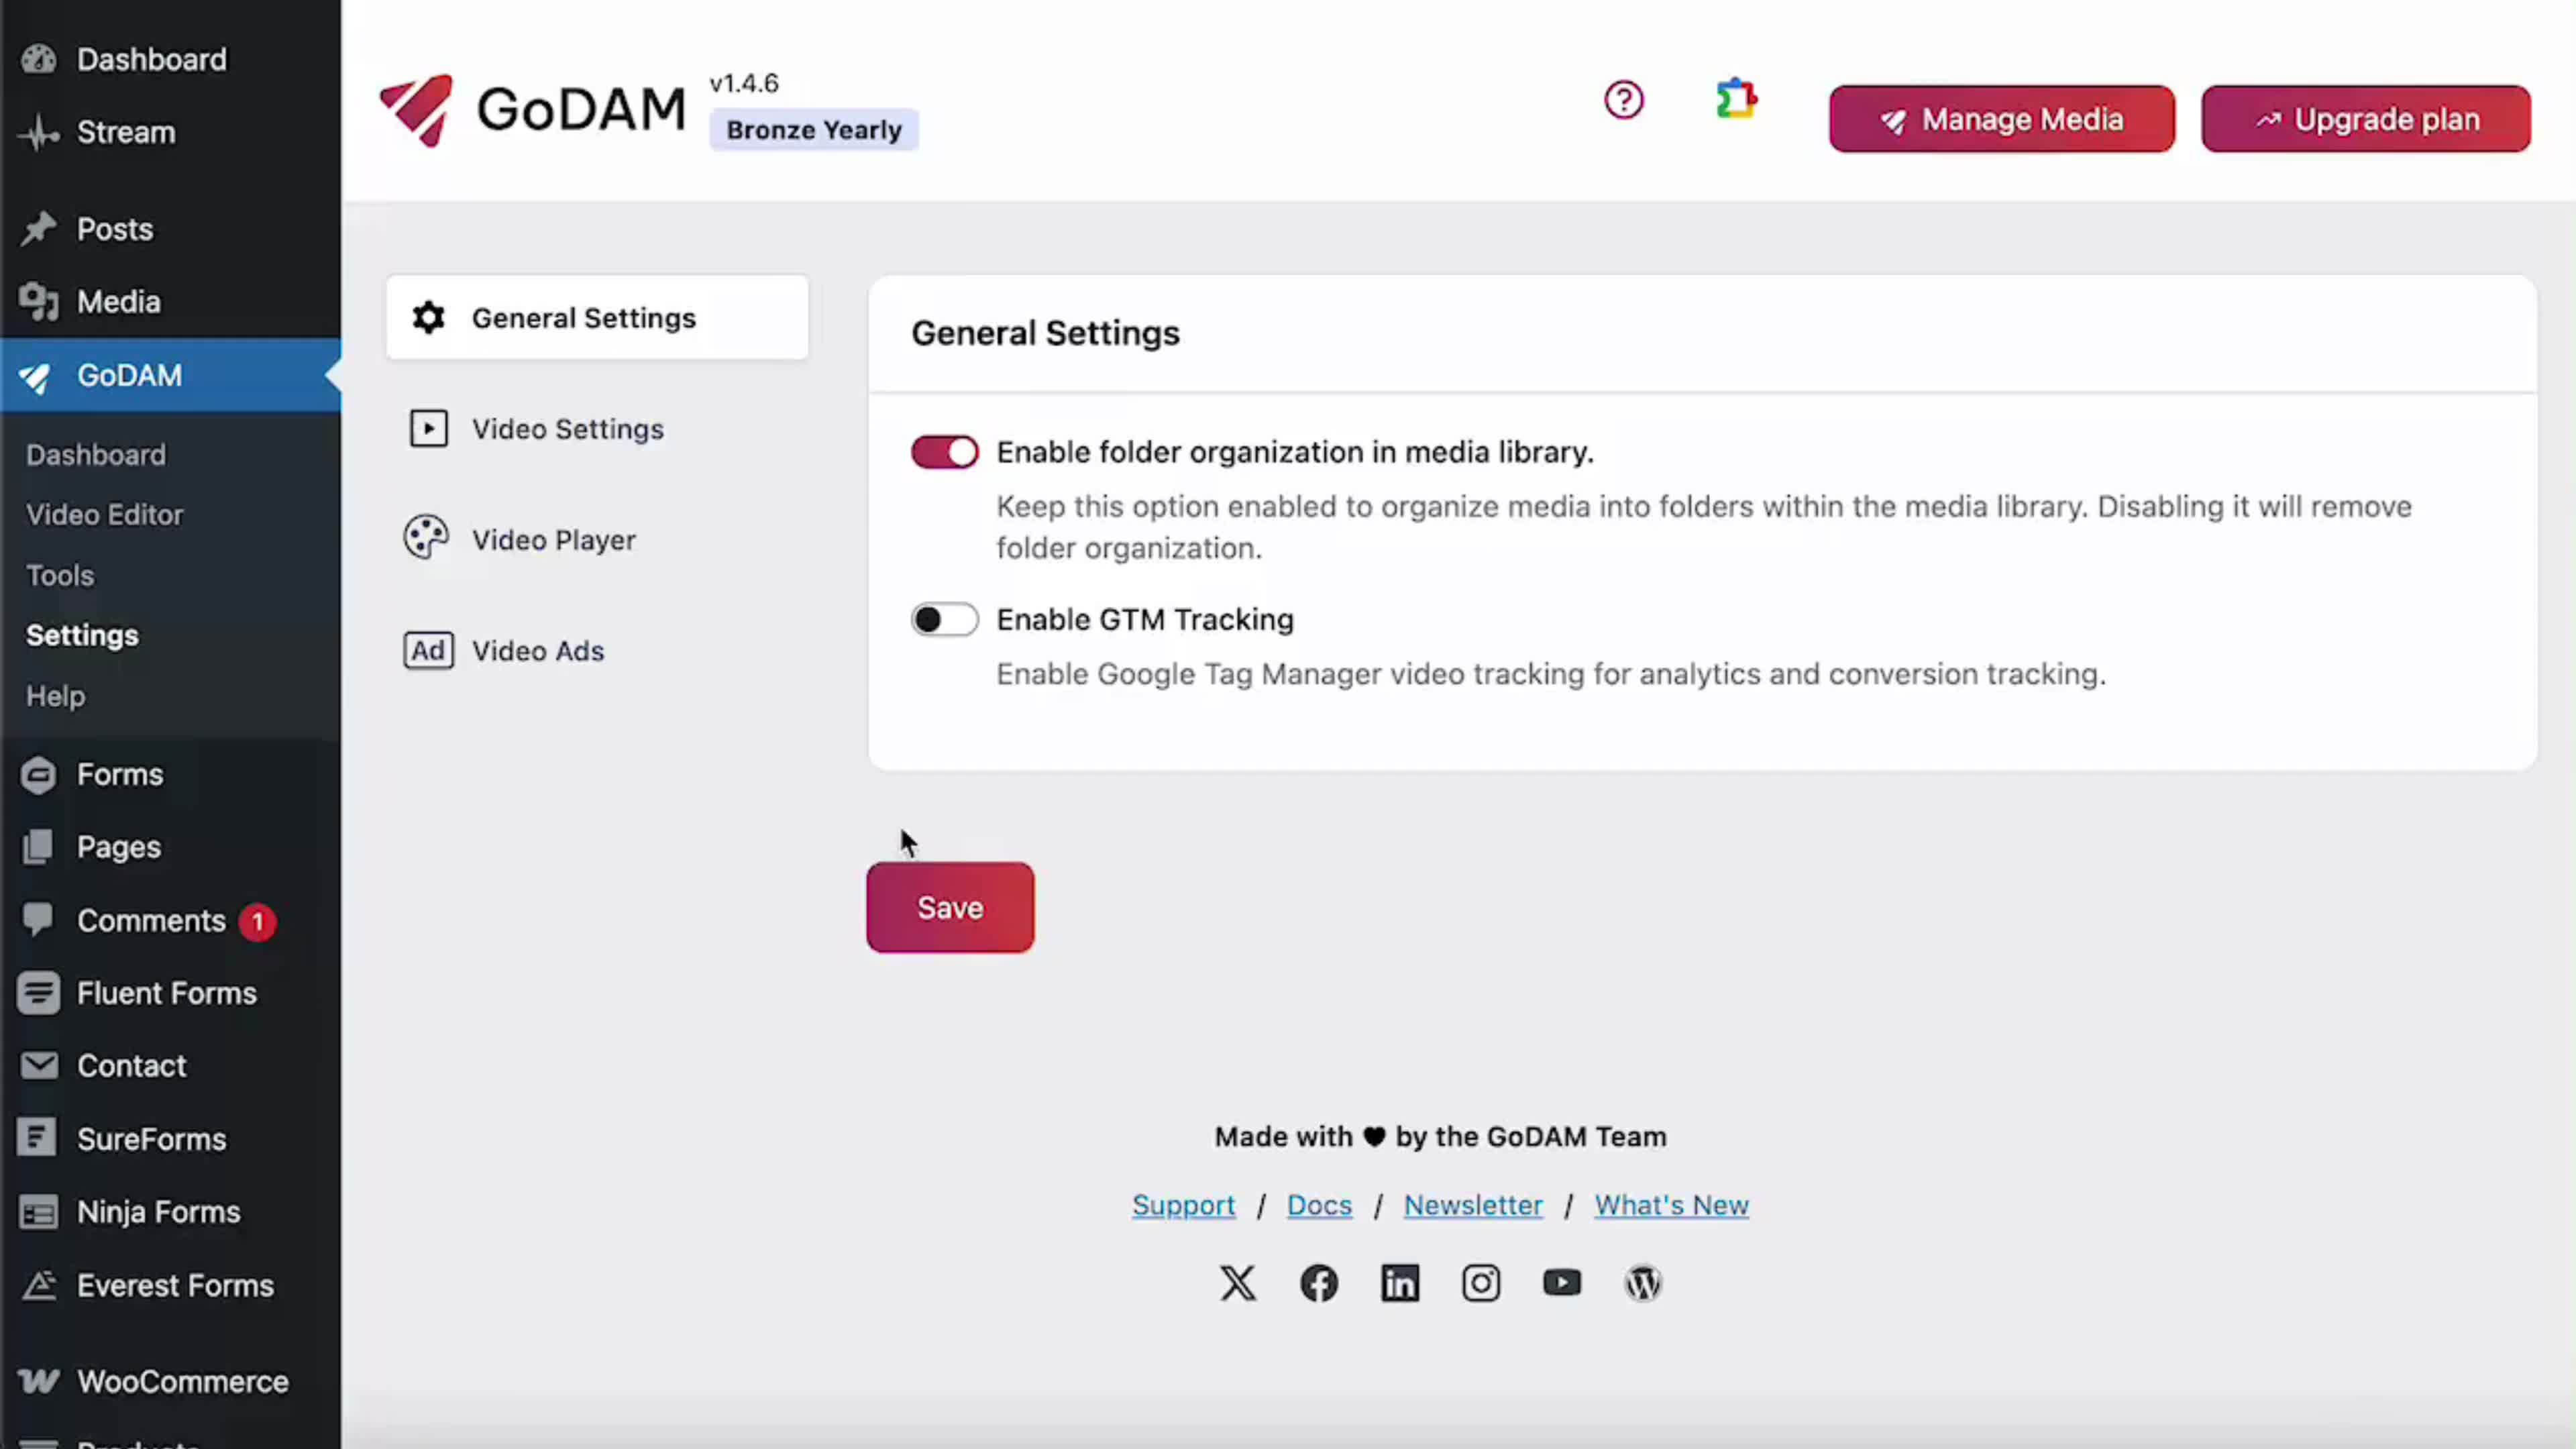Select the Video Player palette icon
The height and width of the screenshot is (1449, 2576).
point(428,538)
